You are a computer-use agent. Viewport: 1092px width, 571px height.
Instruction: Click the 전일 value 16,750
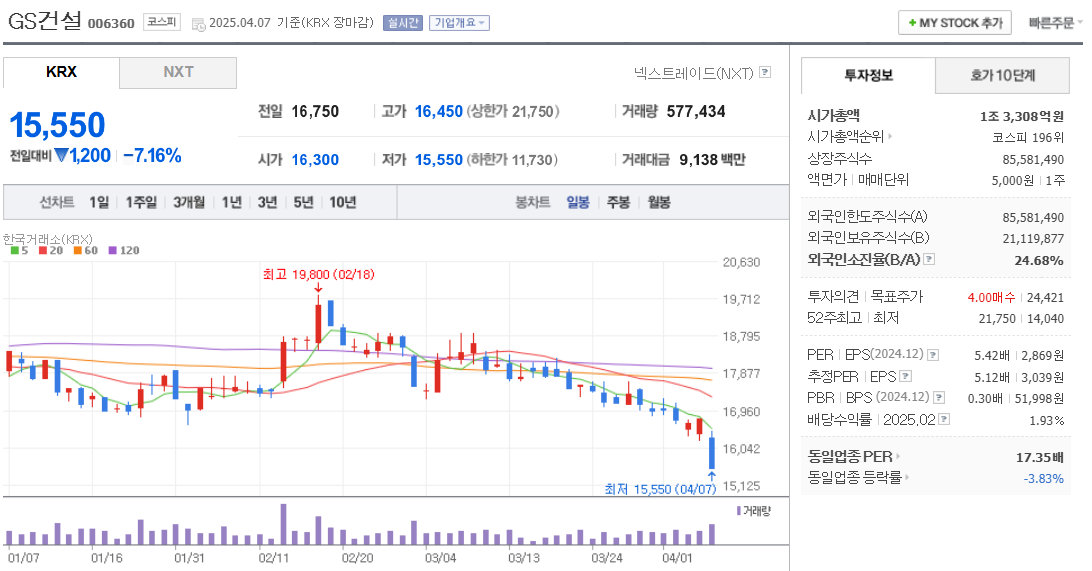[x=315, y=111]
